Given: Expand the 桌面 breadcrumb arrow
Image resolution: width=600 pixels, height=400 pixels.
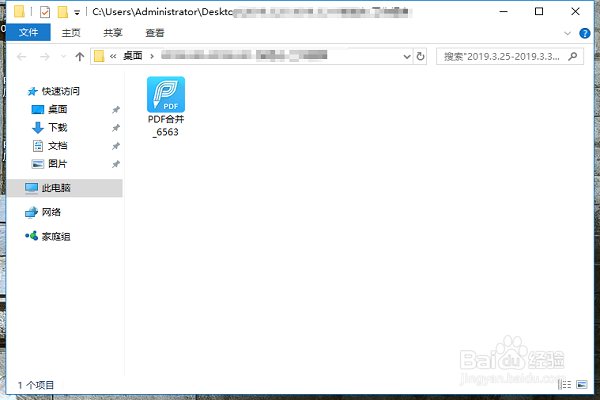Looking at the screenshot, I should point(152,56).
